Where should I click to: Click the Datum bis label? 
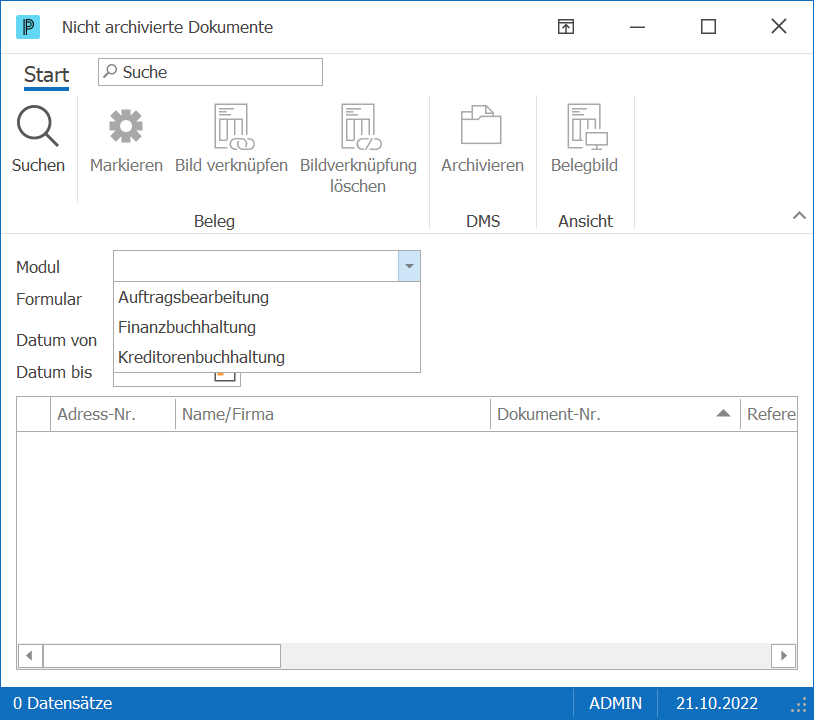54,372
